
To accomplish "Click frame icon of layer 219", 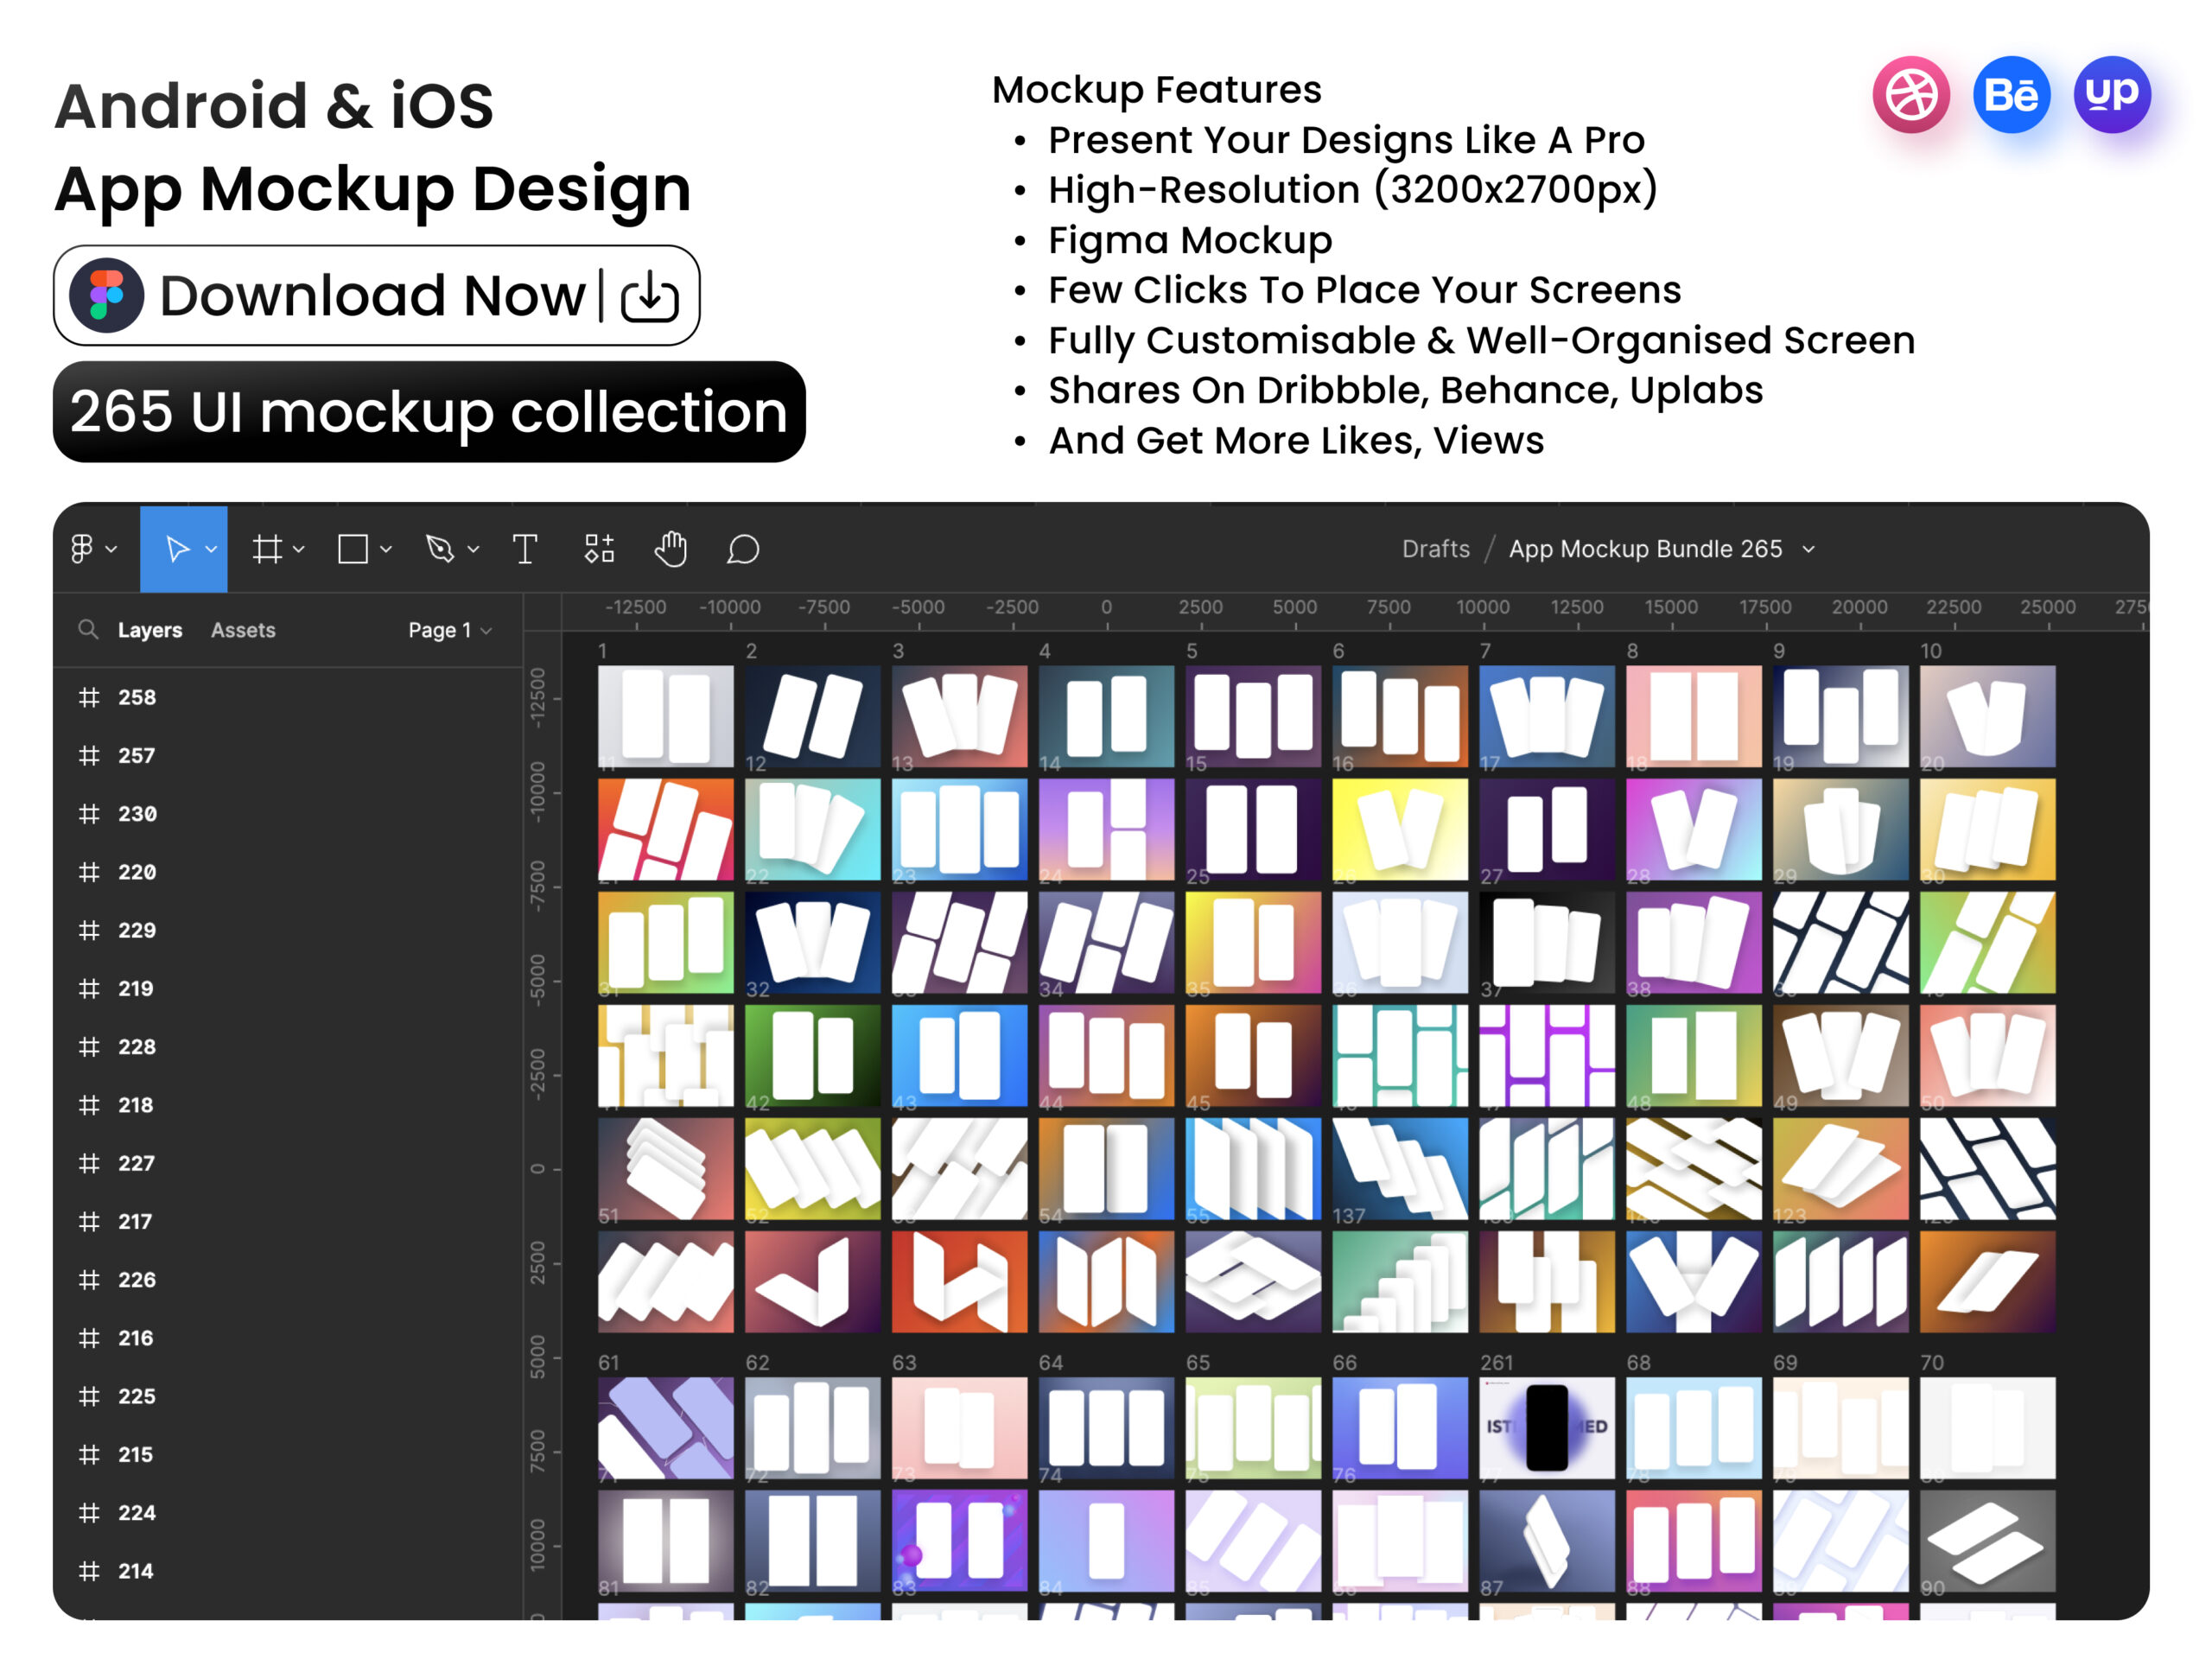I will pyautogui.click(x=89, y=988).
